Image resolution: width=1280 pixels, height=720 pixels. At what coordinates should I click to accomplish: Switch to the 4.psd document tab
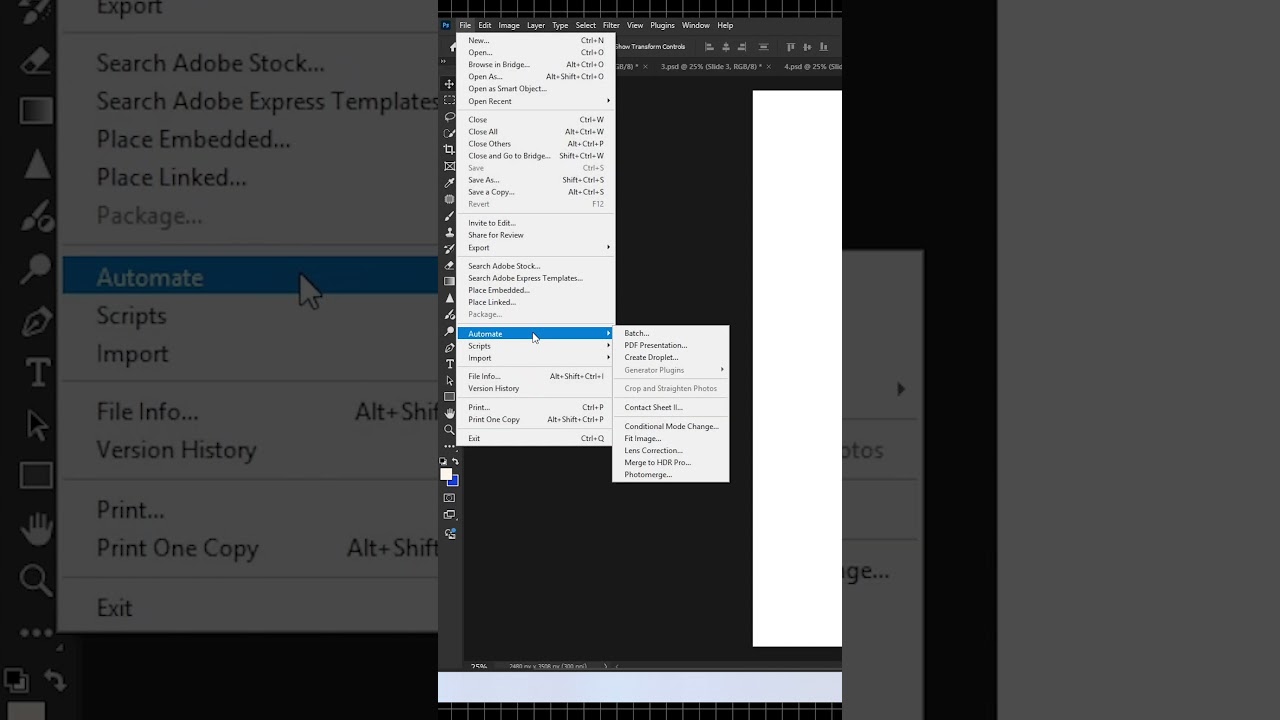812,66
